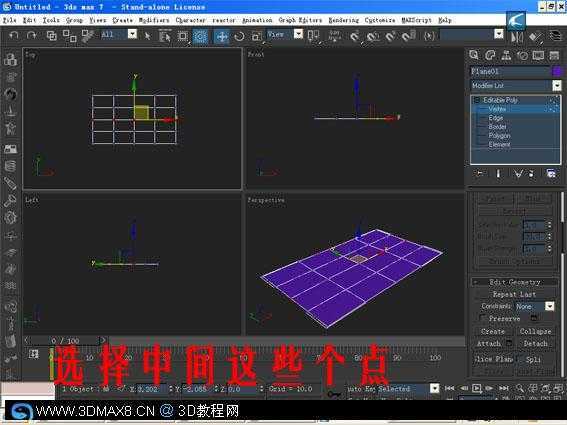Toggle pin stack icon under modifier stack
This screenshot has height=425, width=567.
479,174
